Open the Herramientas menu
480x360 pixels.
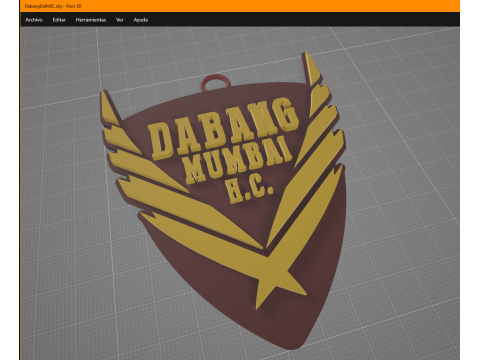(91, 20)
